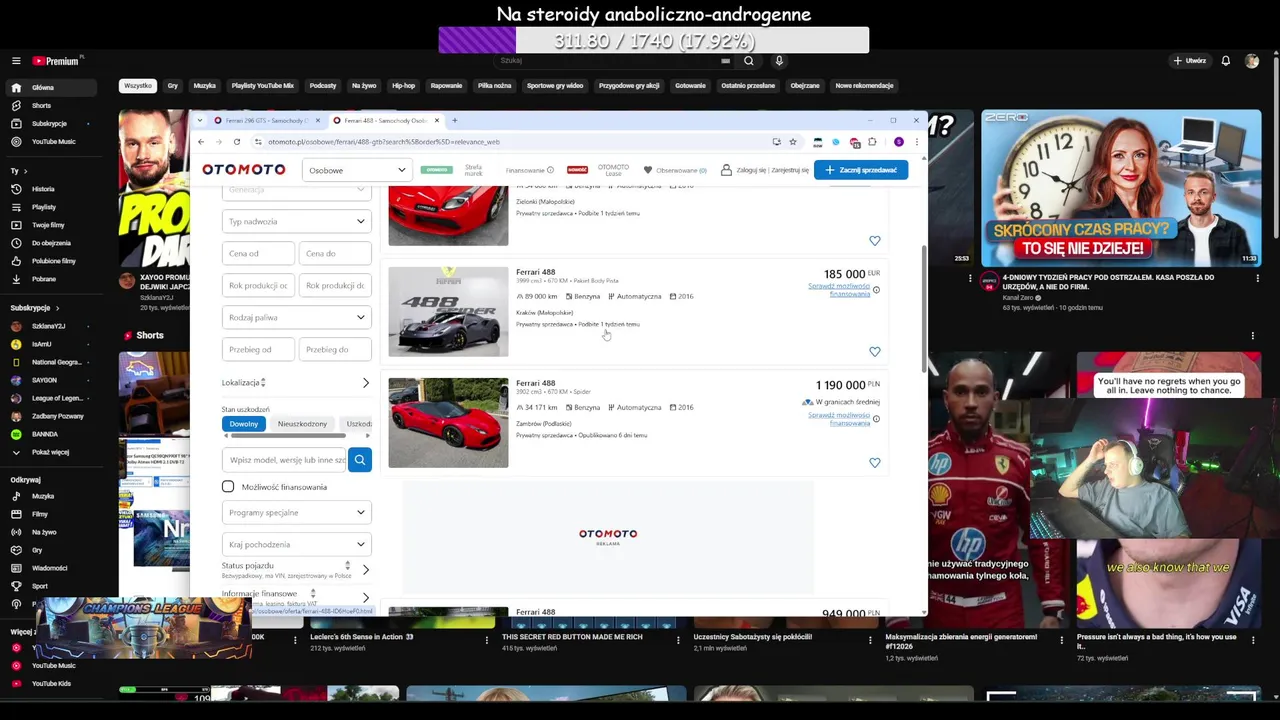1280x720 pixels.
Task: Open YouTube notifications bell
Action: (1225, 61)
